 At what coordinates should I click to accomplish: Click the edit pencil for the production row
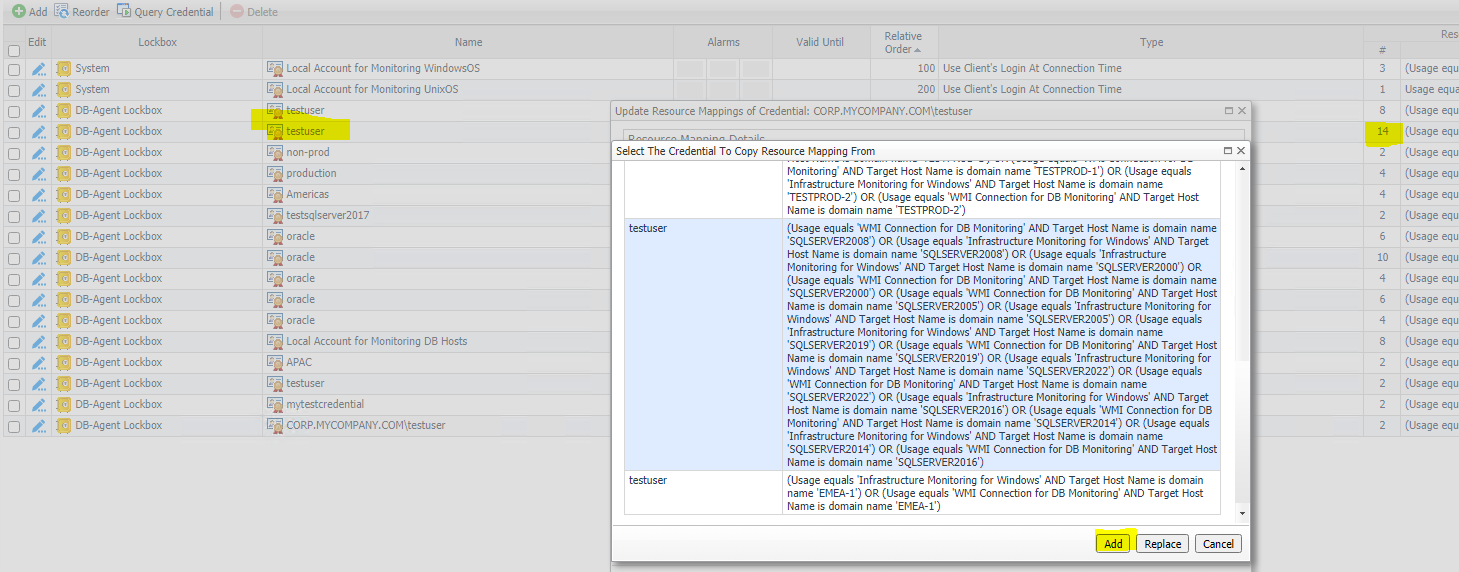(39, 174)
